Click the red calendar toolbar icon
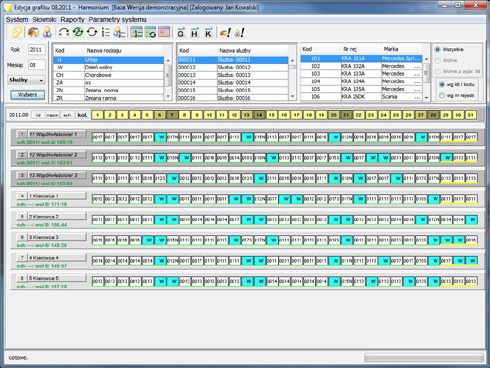Screen dimensions: 490x368 pos(164,32)
